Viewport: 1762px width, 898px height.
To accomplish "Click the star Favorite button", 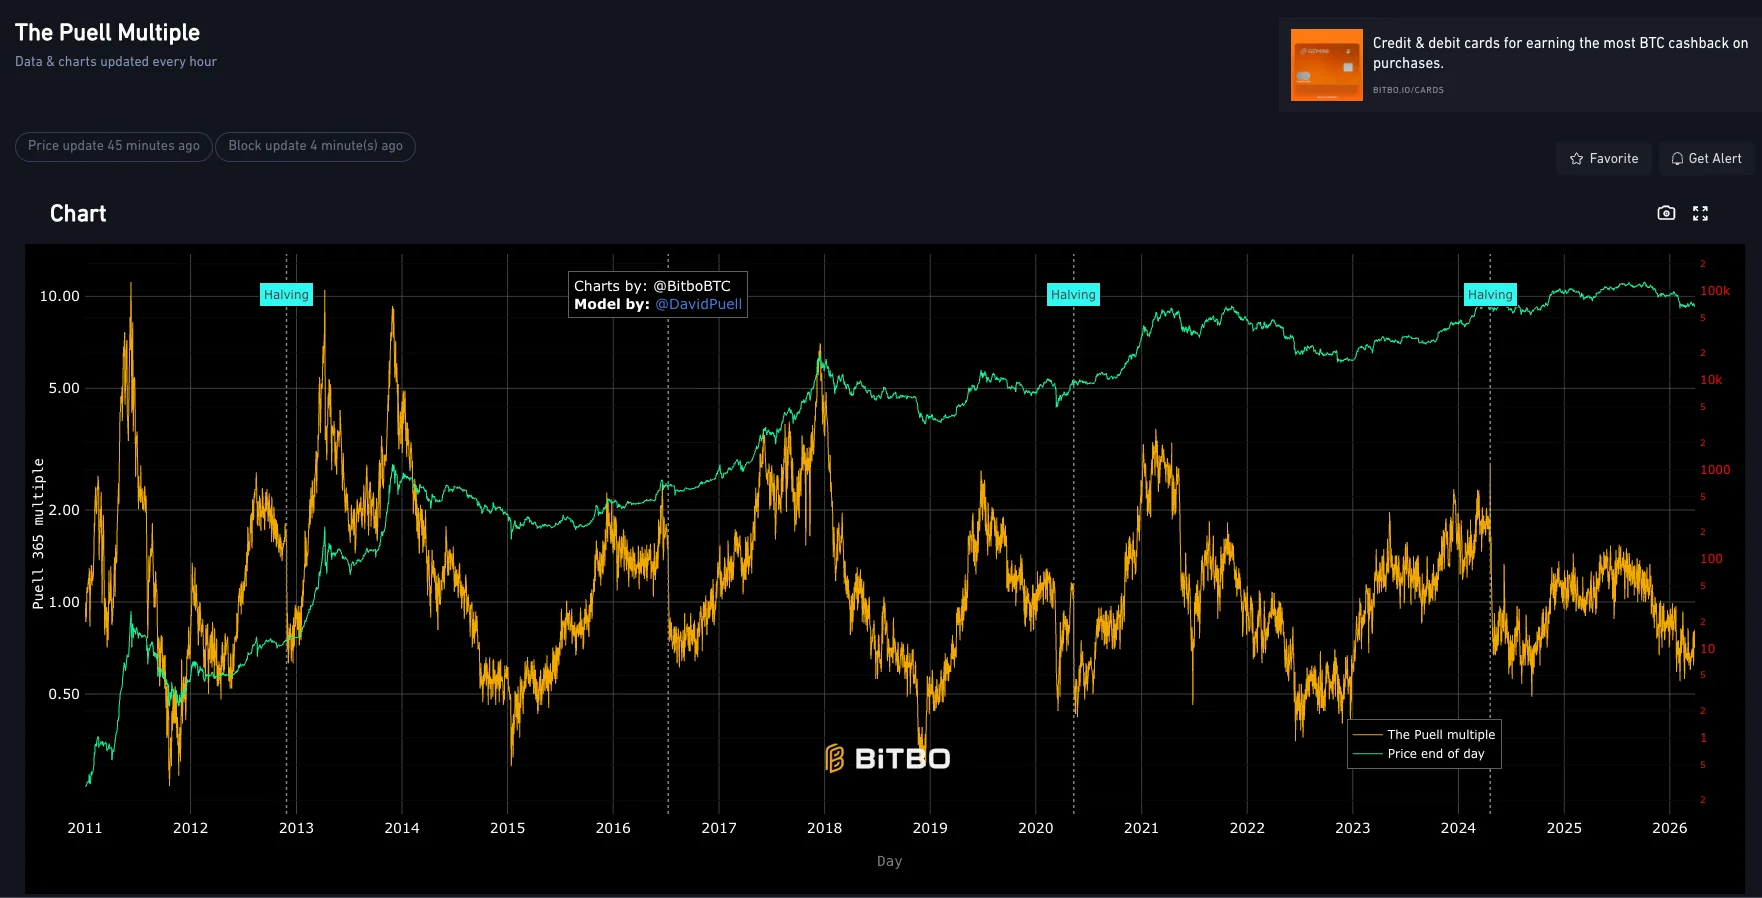I will tap(1603, 159).
